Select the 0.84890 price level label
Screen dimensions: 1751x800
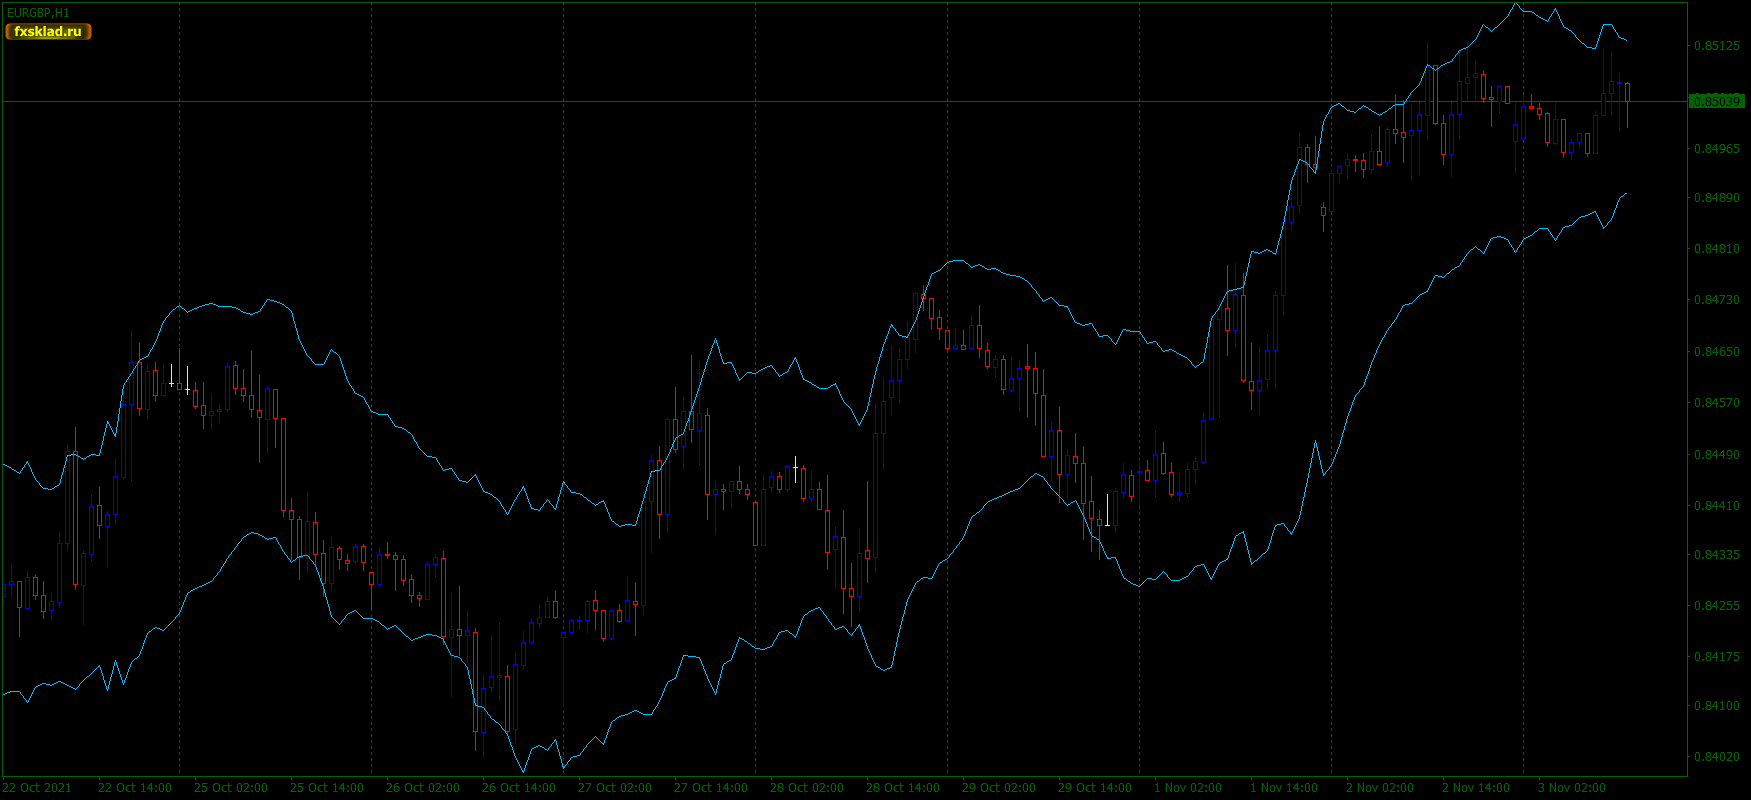coord(1716,198)
